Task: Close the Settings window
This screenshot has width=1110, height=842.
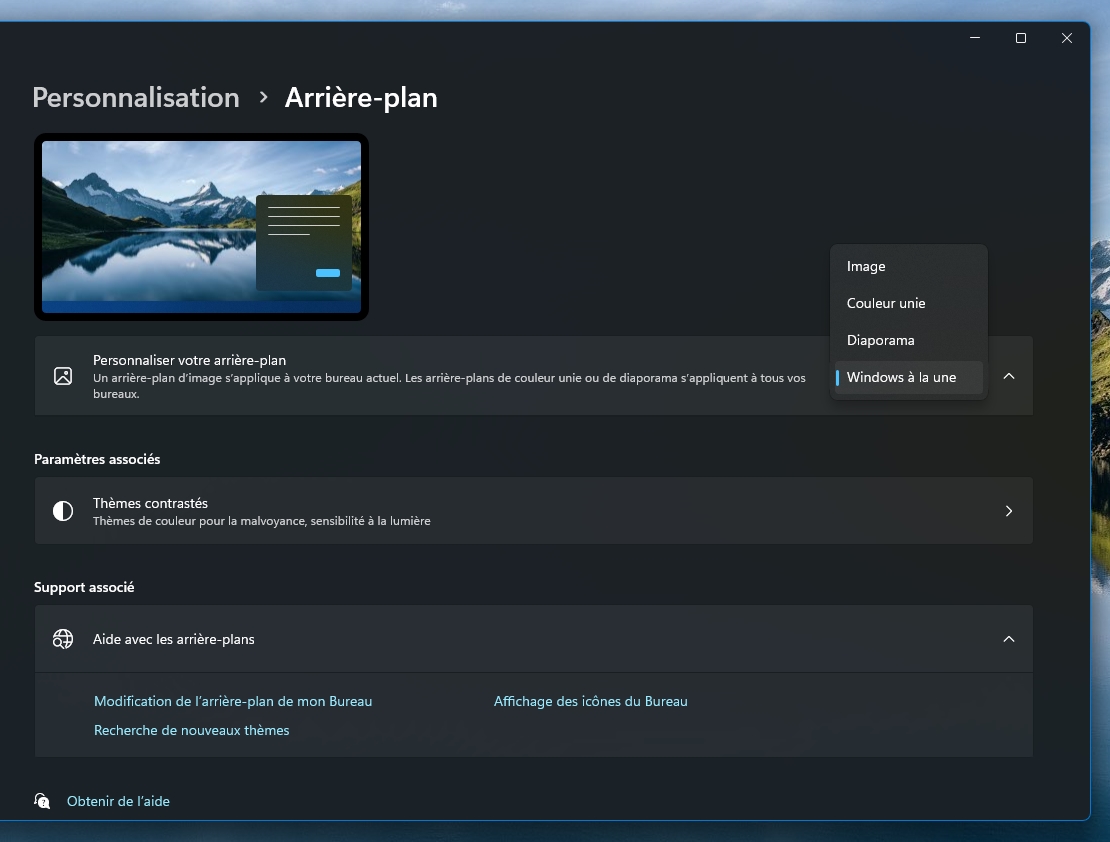Action: pyautogui.click(x=1067, y=38)
